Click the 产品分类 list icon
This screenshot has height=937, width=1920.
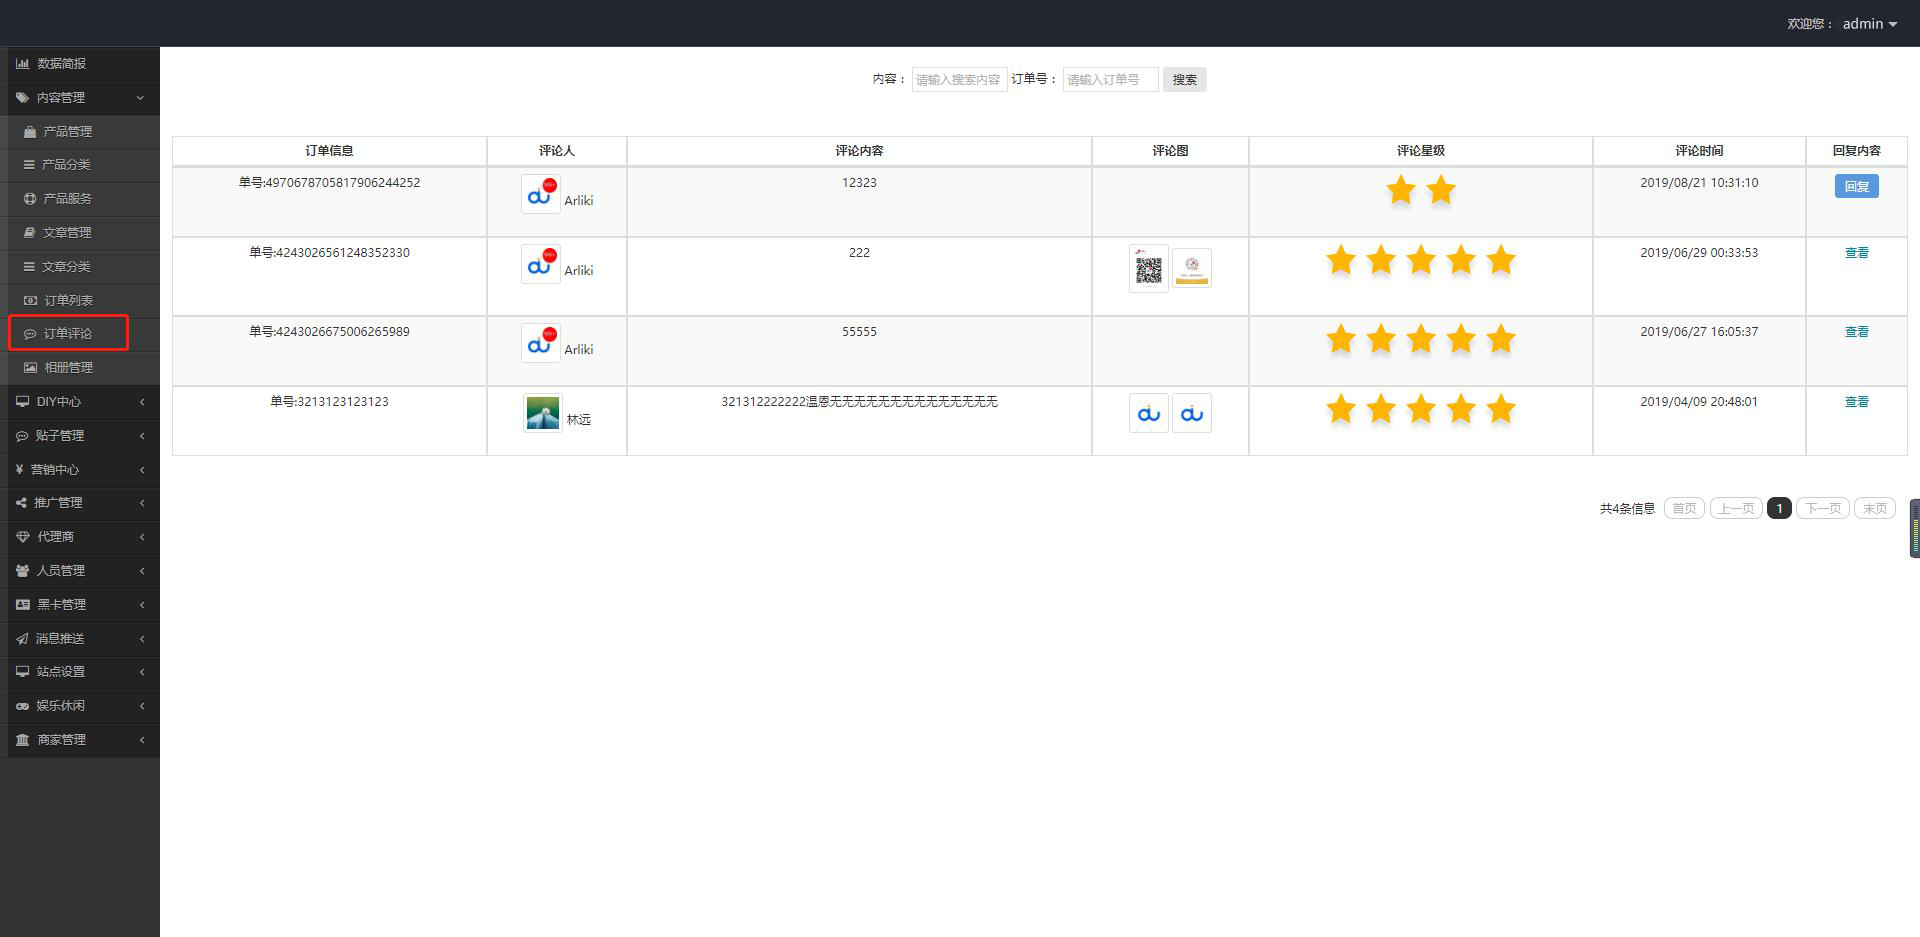(x=29, y=165)
